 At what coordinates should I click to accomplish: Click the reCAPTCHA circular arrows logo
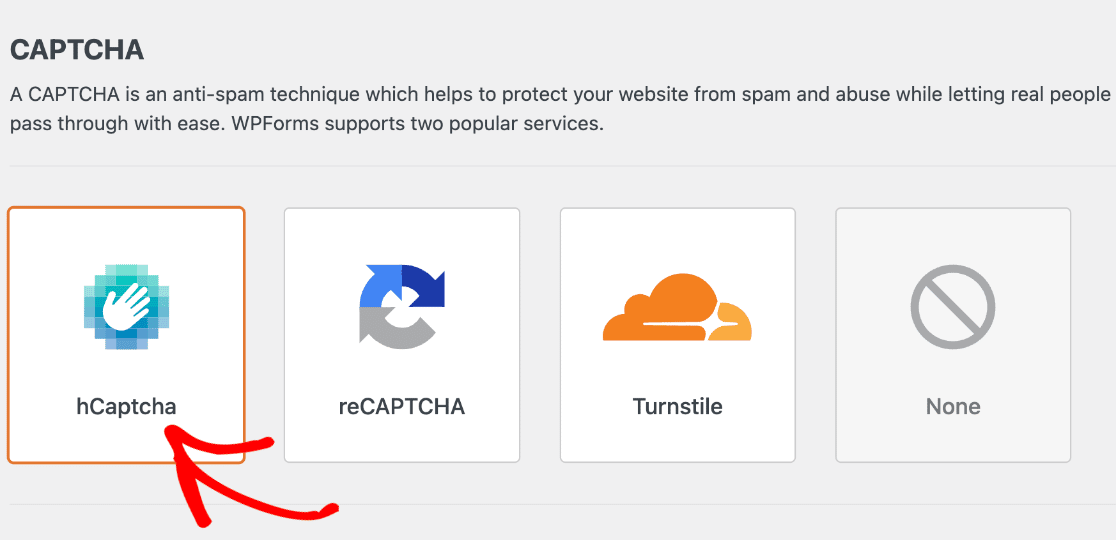click(x=402, y=306)
